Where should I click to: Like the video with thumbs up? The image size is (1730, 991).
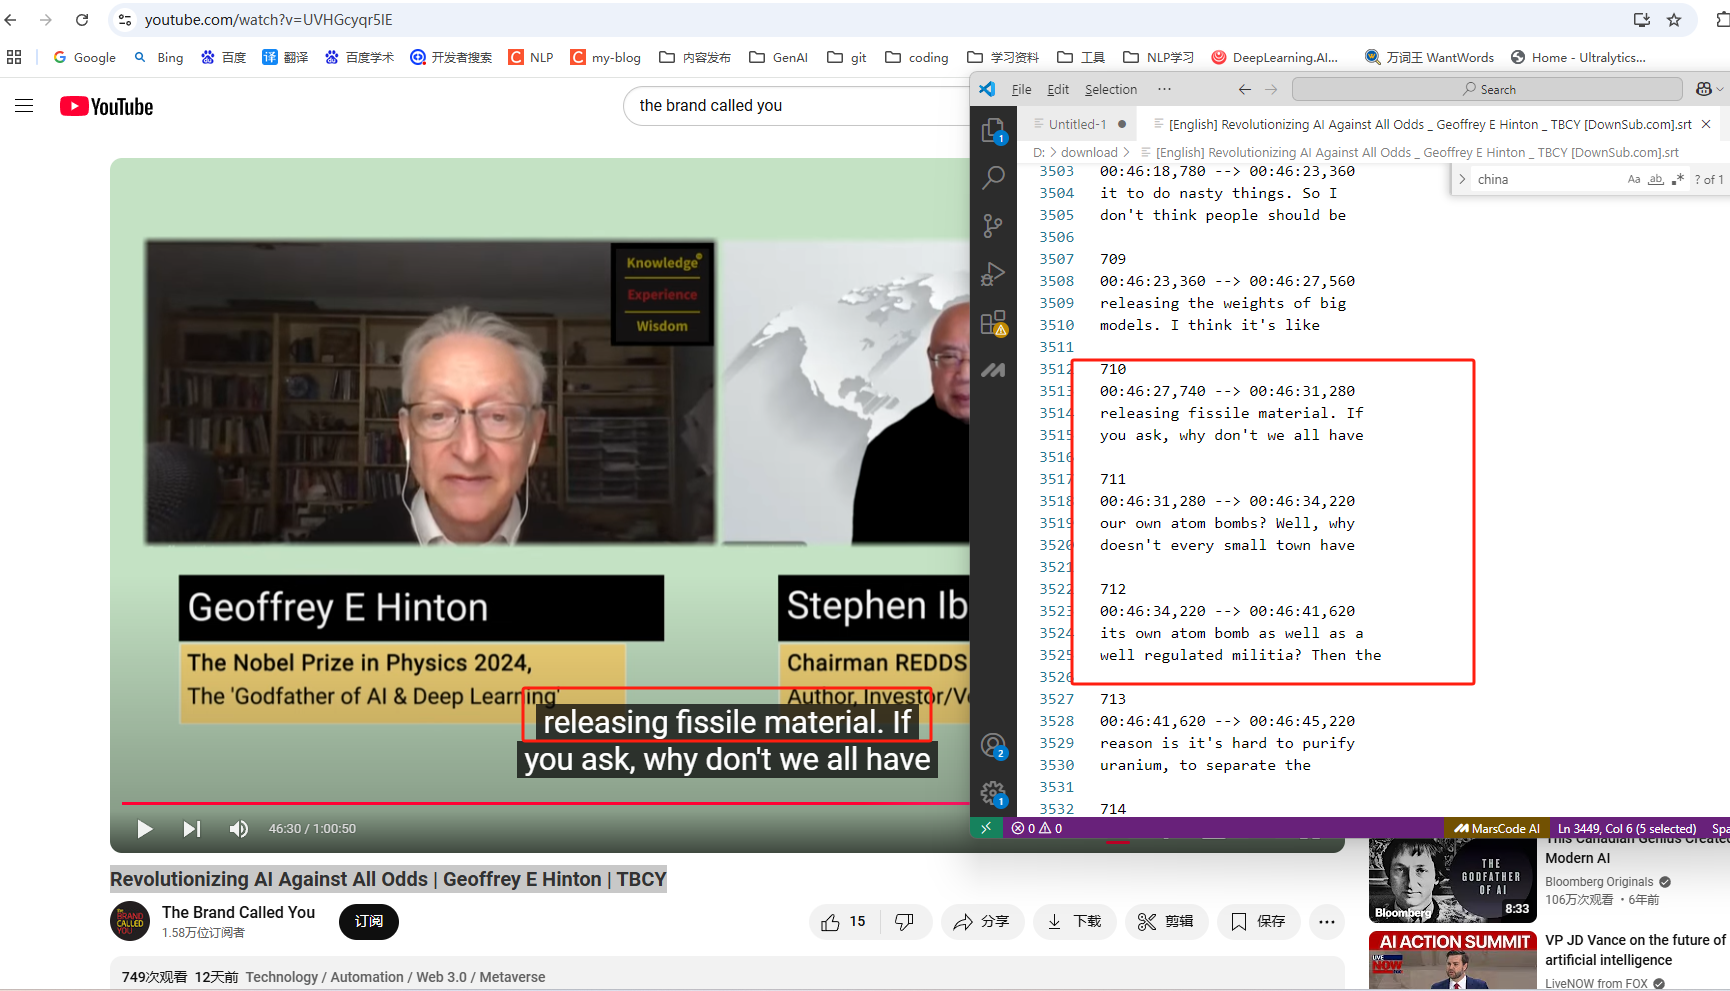point(843,922)
